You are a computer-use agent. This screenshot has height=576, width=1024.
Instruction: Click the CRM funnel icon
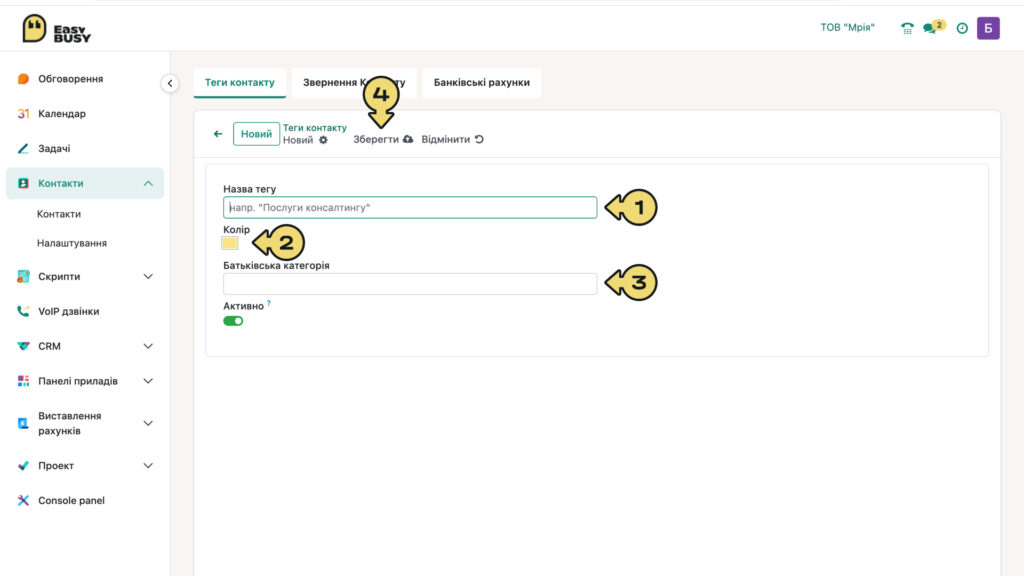coord(23,346)
